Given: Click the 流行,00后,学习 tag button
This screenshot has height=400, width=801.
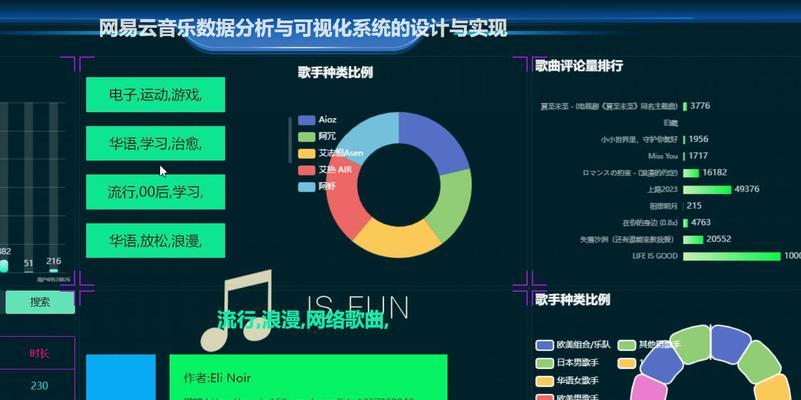Looking at the screenshot, I should [x=155, y=192].
